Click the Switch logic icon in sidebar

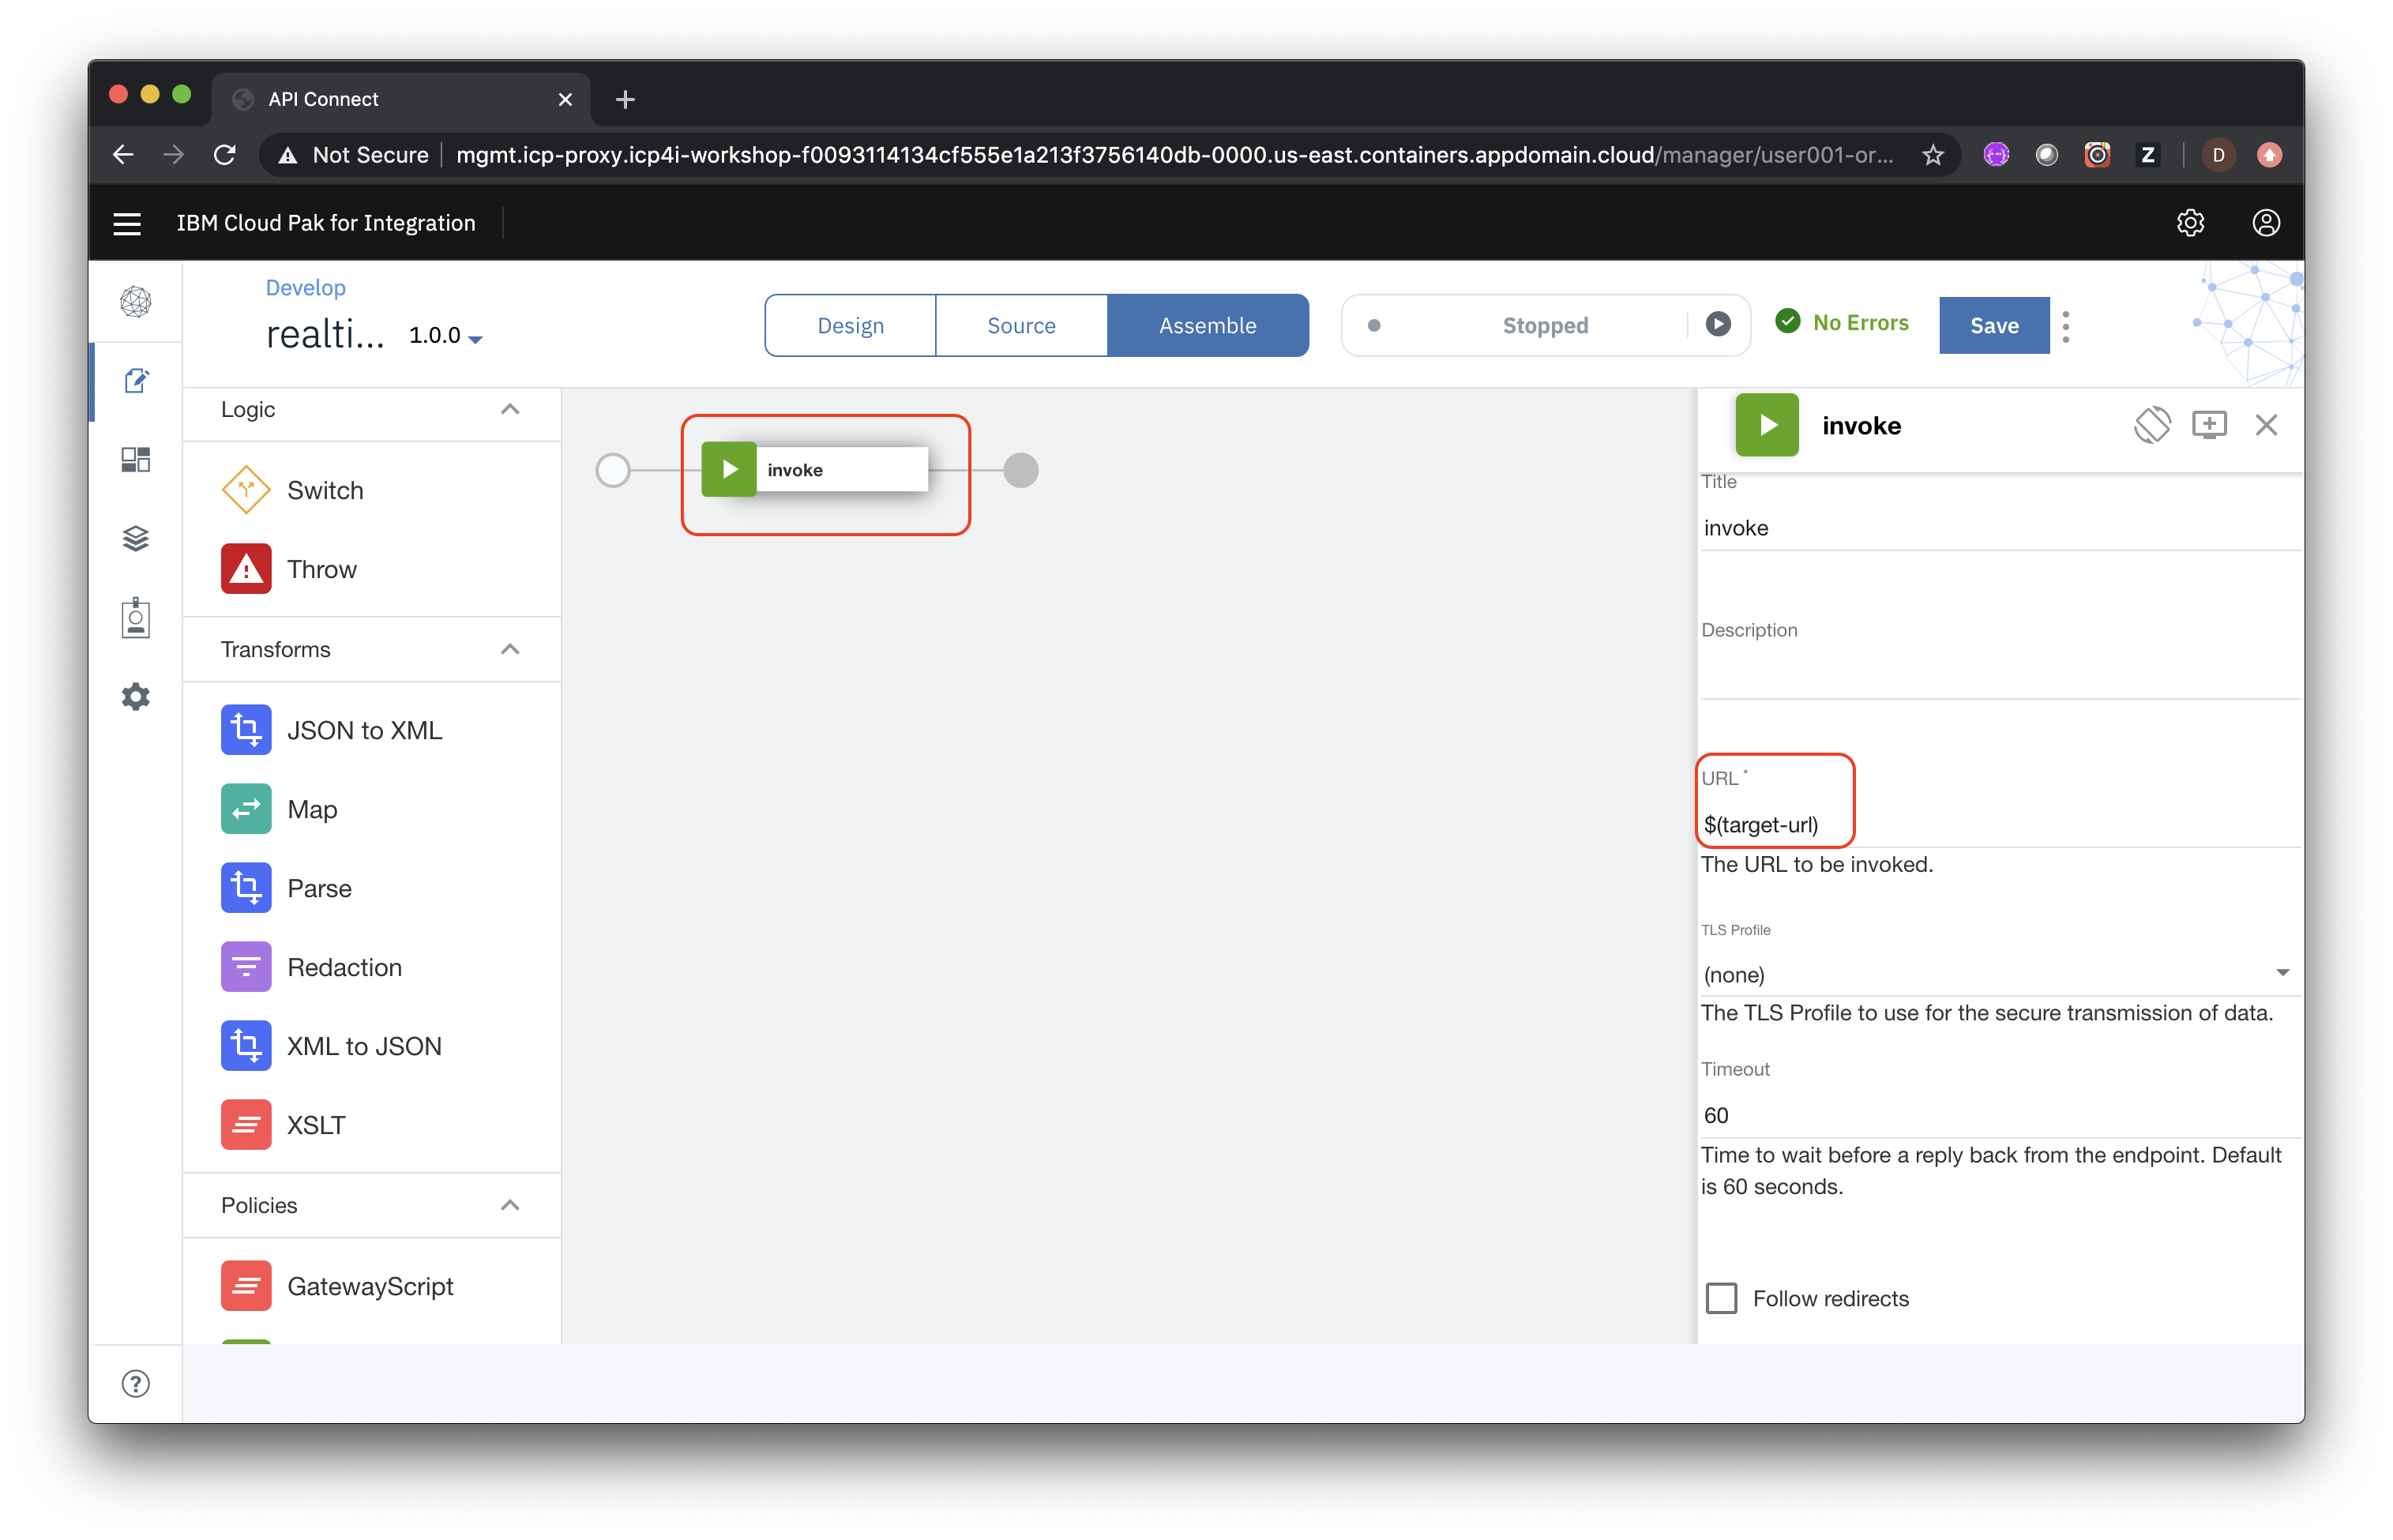246,490
